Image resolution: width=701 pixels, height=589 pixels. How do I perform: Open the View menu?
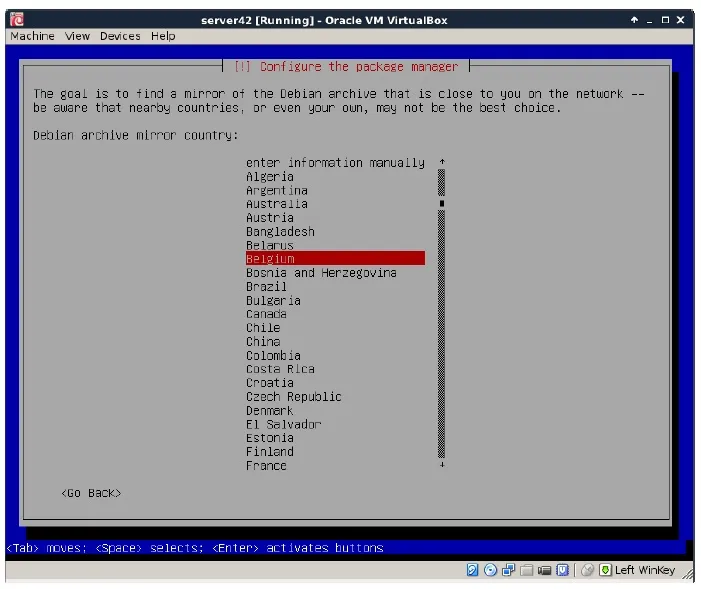[x=77, y=36]
